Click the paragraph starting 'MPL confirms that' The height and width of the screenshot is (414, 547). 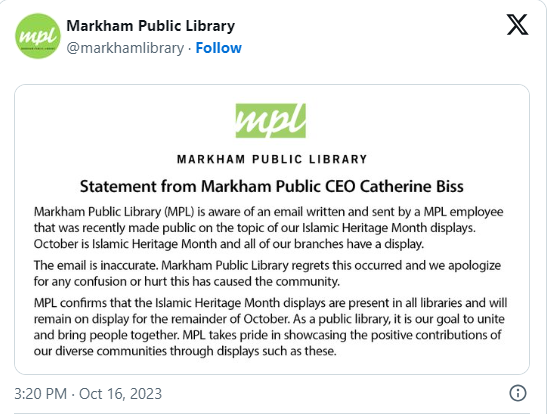pos(270,327)
